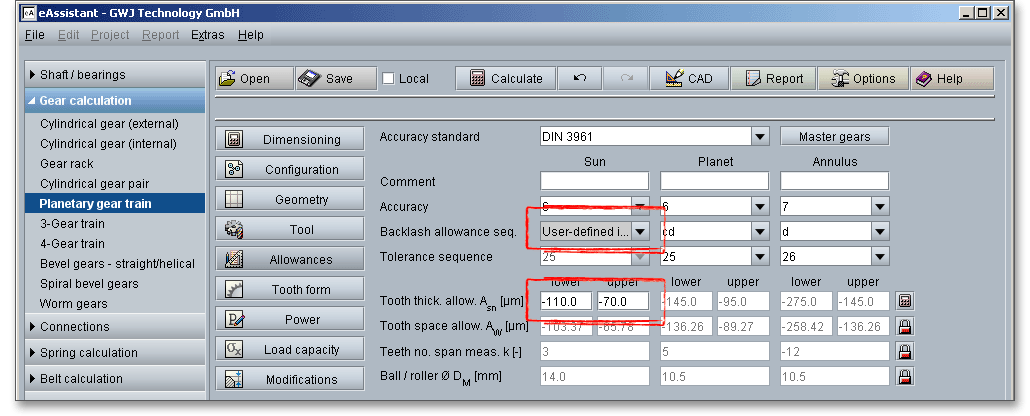Open the CAD export button
The height and width of the screenshot is (416, 1030).
(688, 79)
